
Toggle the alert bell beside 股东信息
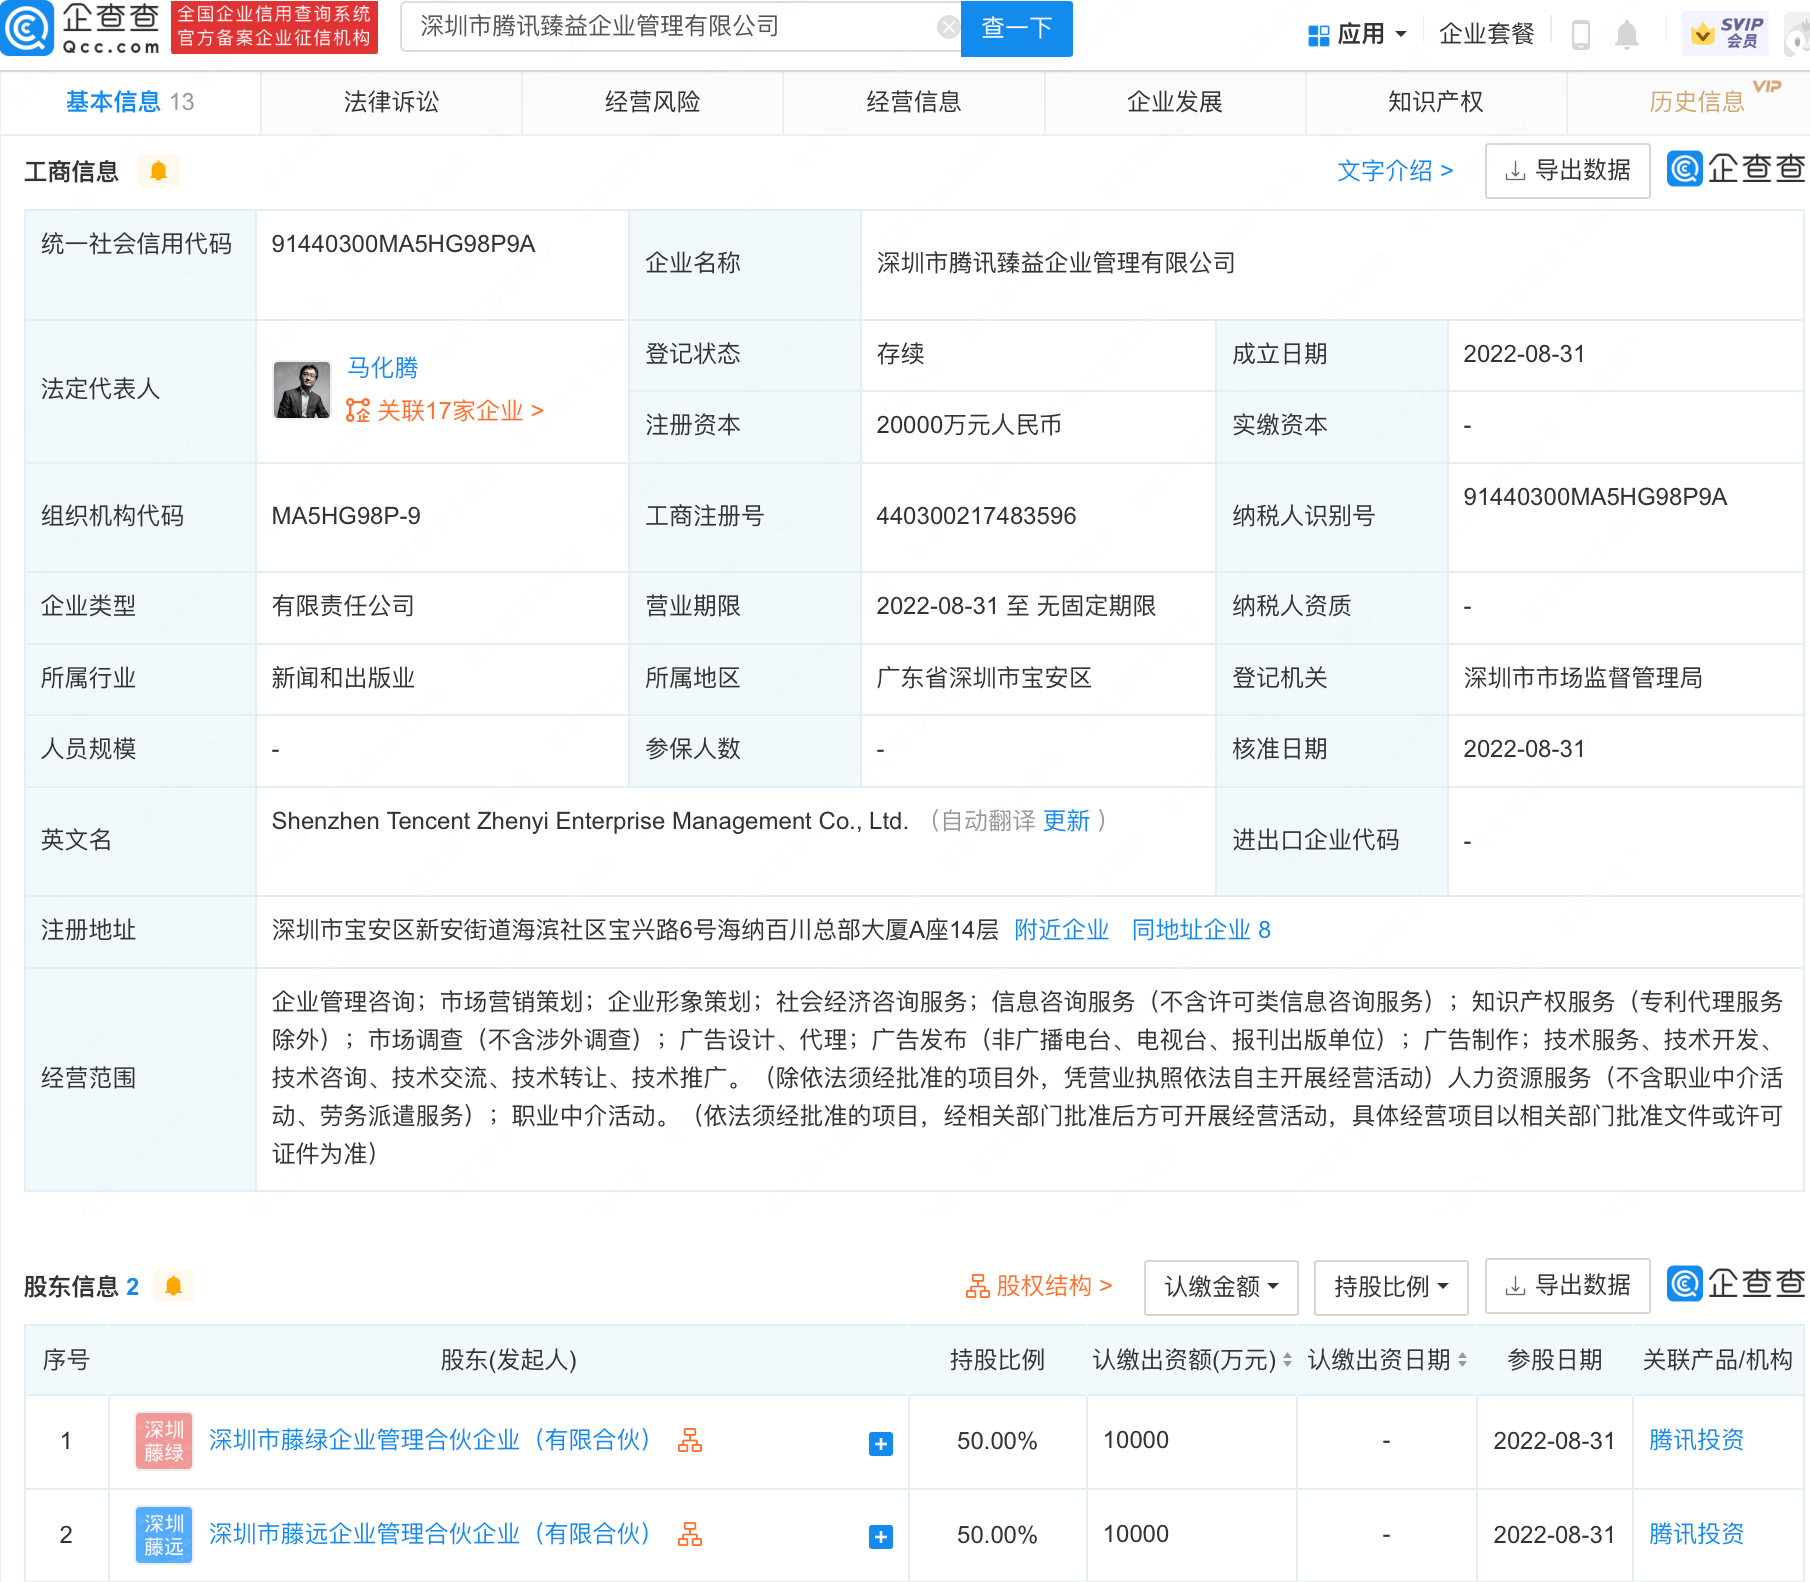pyautogui.click(x=172, y=1286)
